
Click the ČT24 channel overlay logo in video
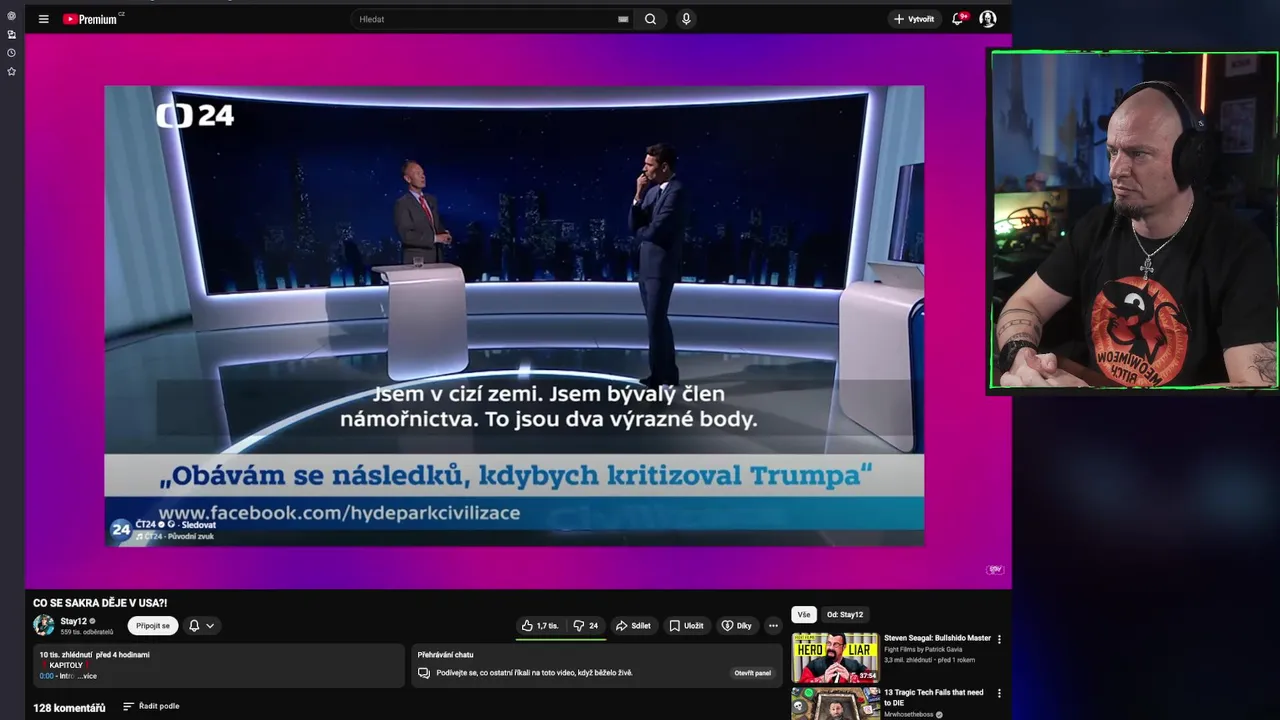coord(121,530)
